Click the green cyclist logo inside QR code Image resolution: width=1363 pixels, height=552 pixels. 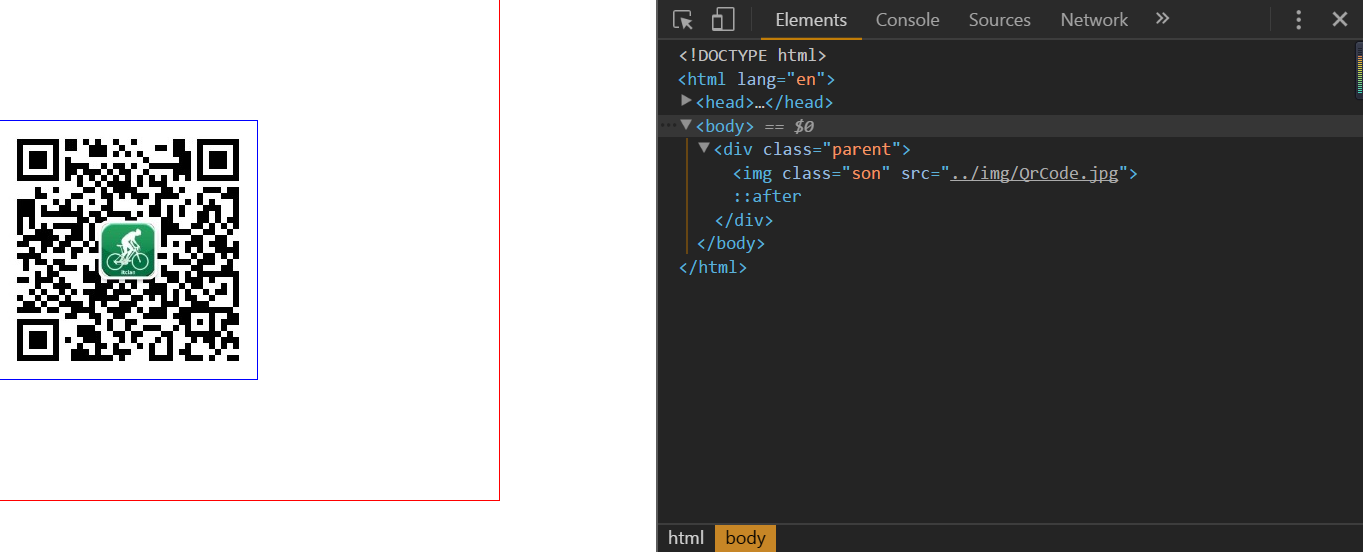[128, 250]
